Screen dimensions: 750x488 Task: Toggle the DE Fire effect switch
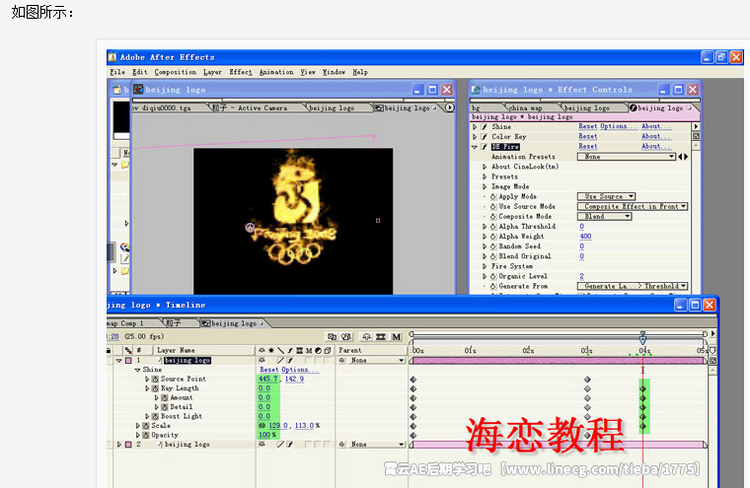(484, 147)
